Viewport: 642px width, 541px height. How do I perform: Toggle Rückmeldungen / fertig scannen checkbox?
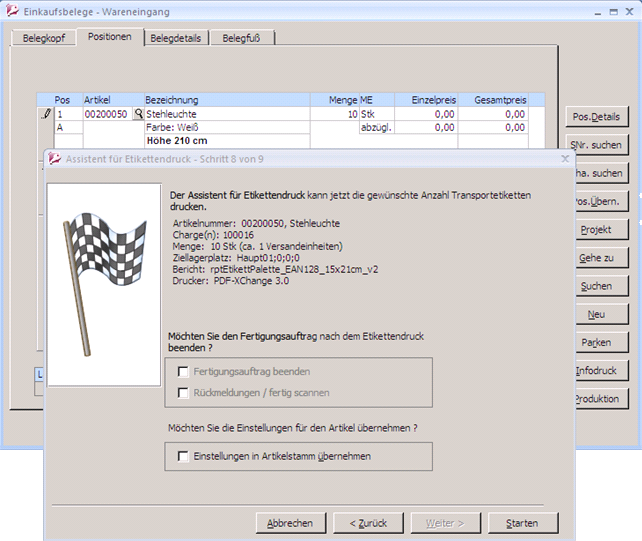click(x=183, y=393)
